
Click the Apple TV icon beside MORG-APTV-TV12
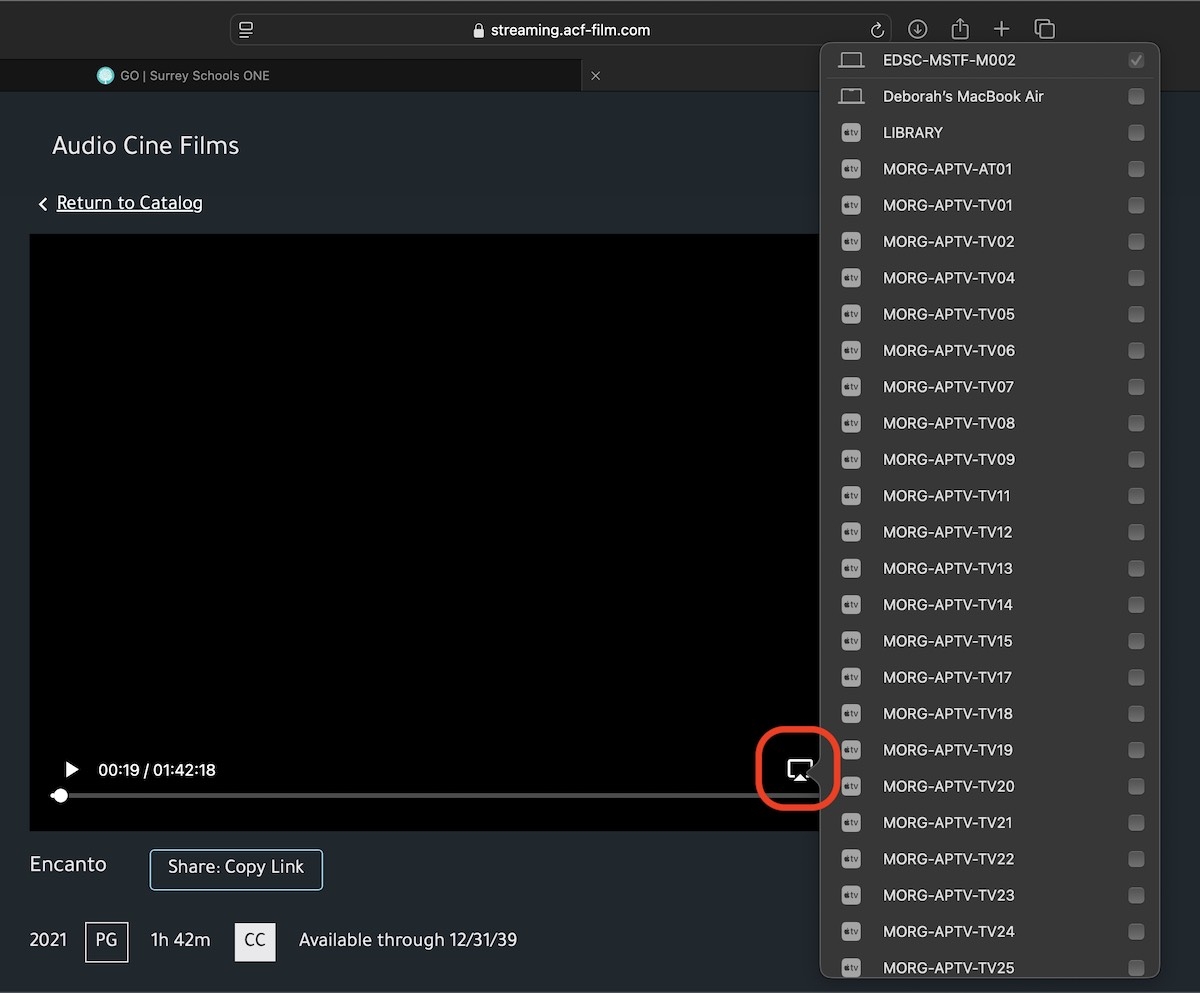click(x=851, y=532)
